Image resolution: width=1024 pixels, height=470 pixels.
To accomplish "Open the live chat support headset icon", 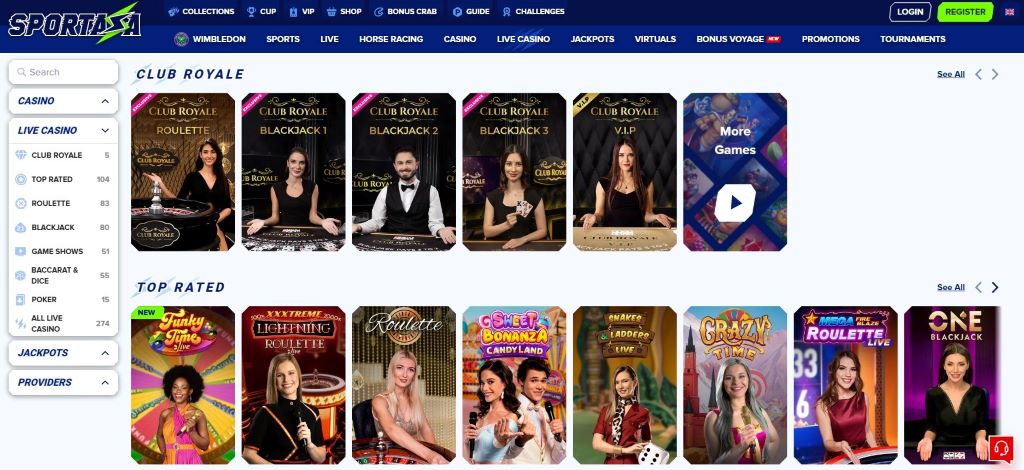I will 1000,448.
